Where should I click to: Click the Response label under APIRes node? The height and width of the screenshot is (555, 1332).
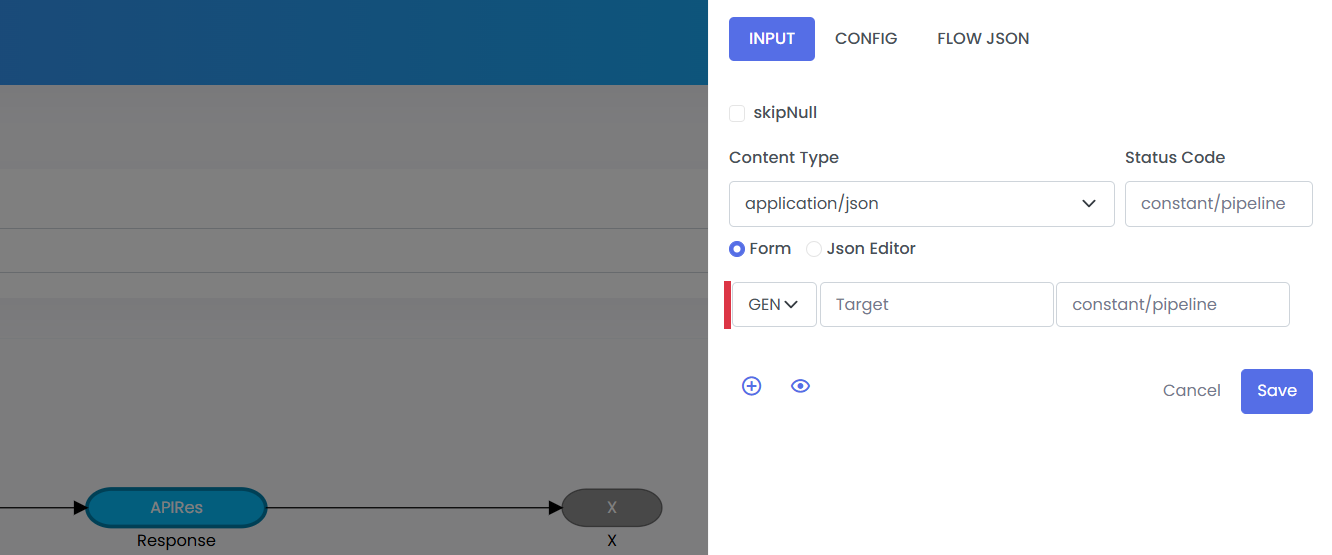176,541
